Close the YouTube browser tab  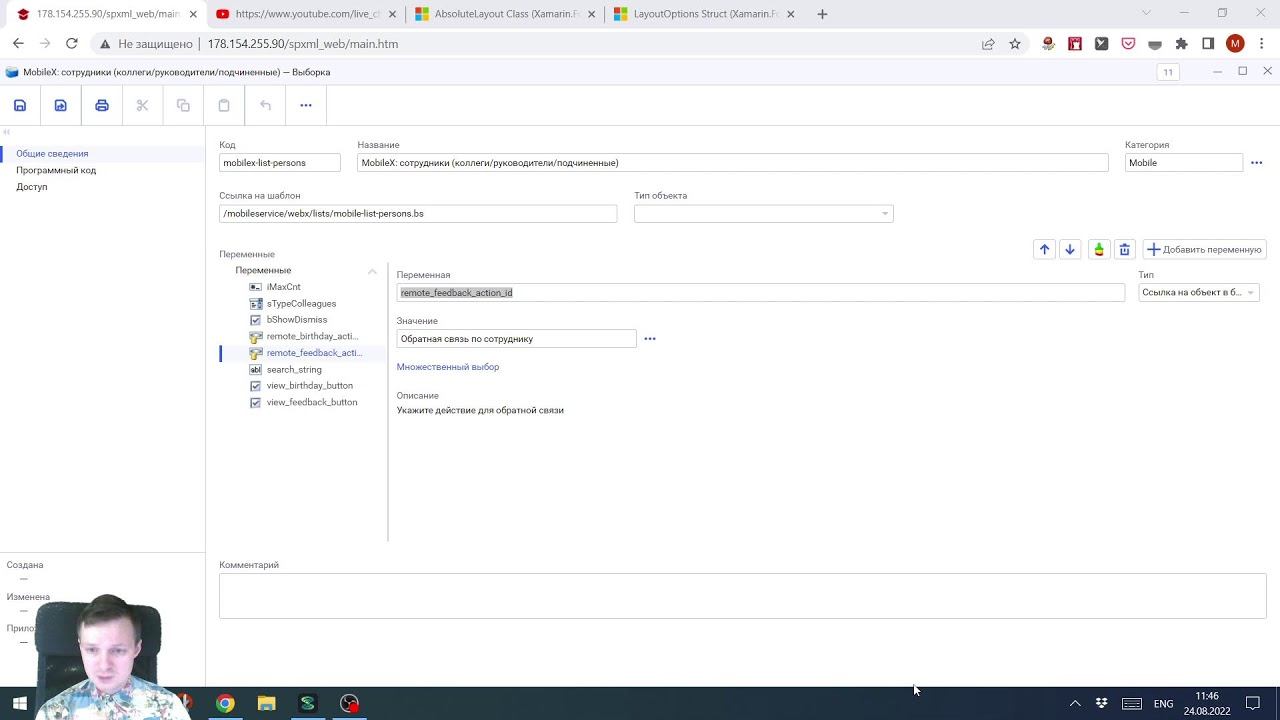392,14
